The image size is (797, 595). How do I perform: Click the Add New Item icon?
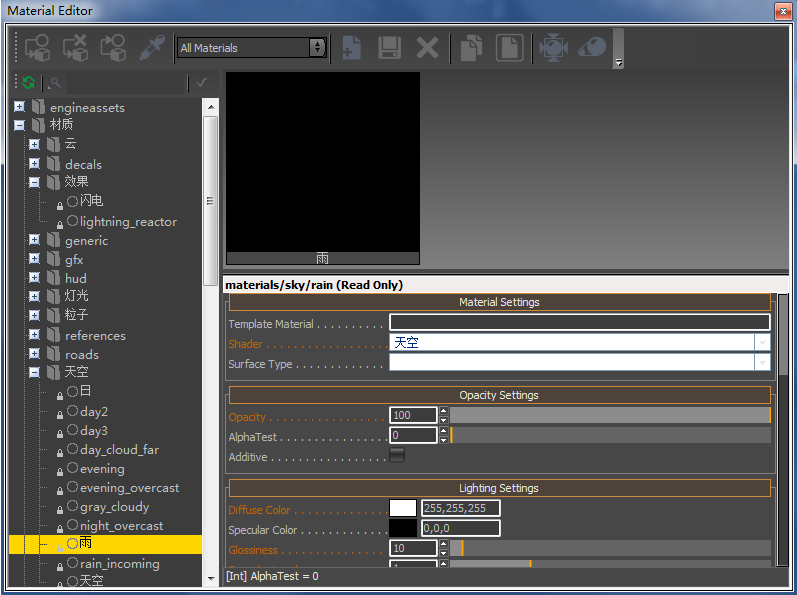(352, 48)
